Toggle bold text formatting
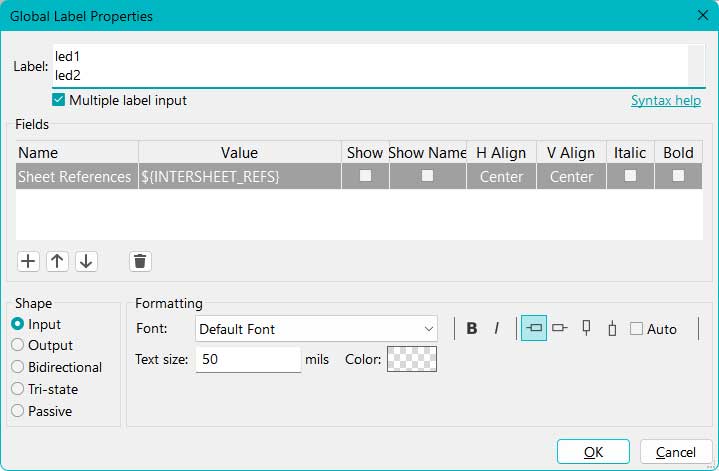 click(472, 329)
